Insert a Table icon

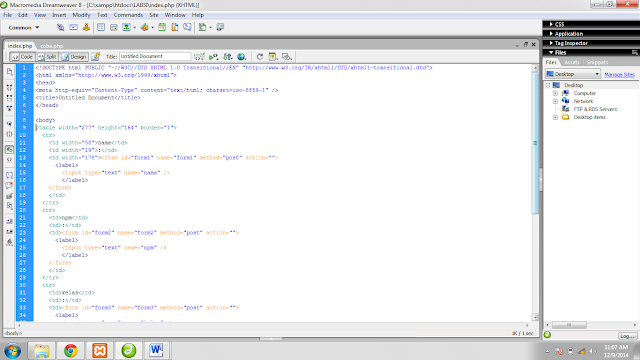click(x=101, y=27)
